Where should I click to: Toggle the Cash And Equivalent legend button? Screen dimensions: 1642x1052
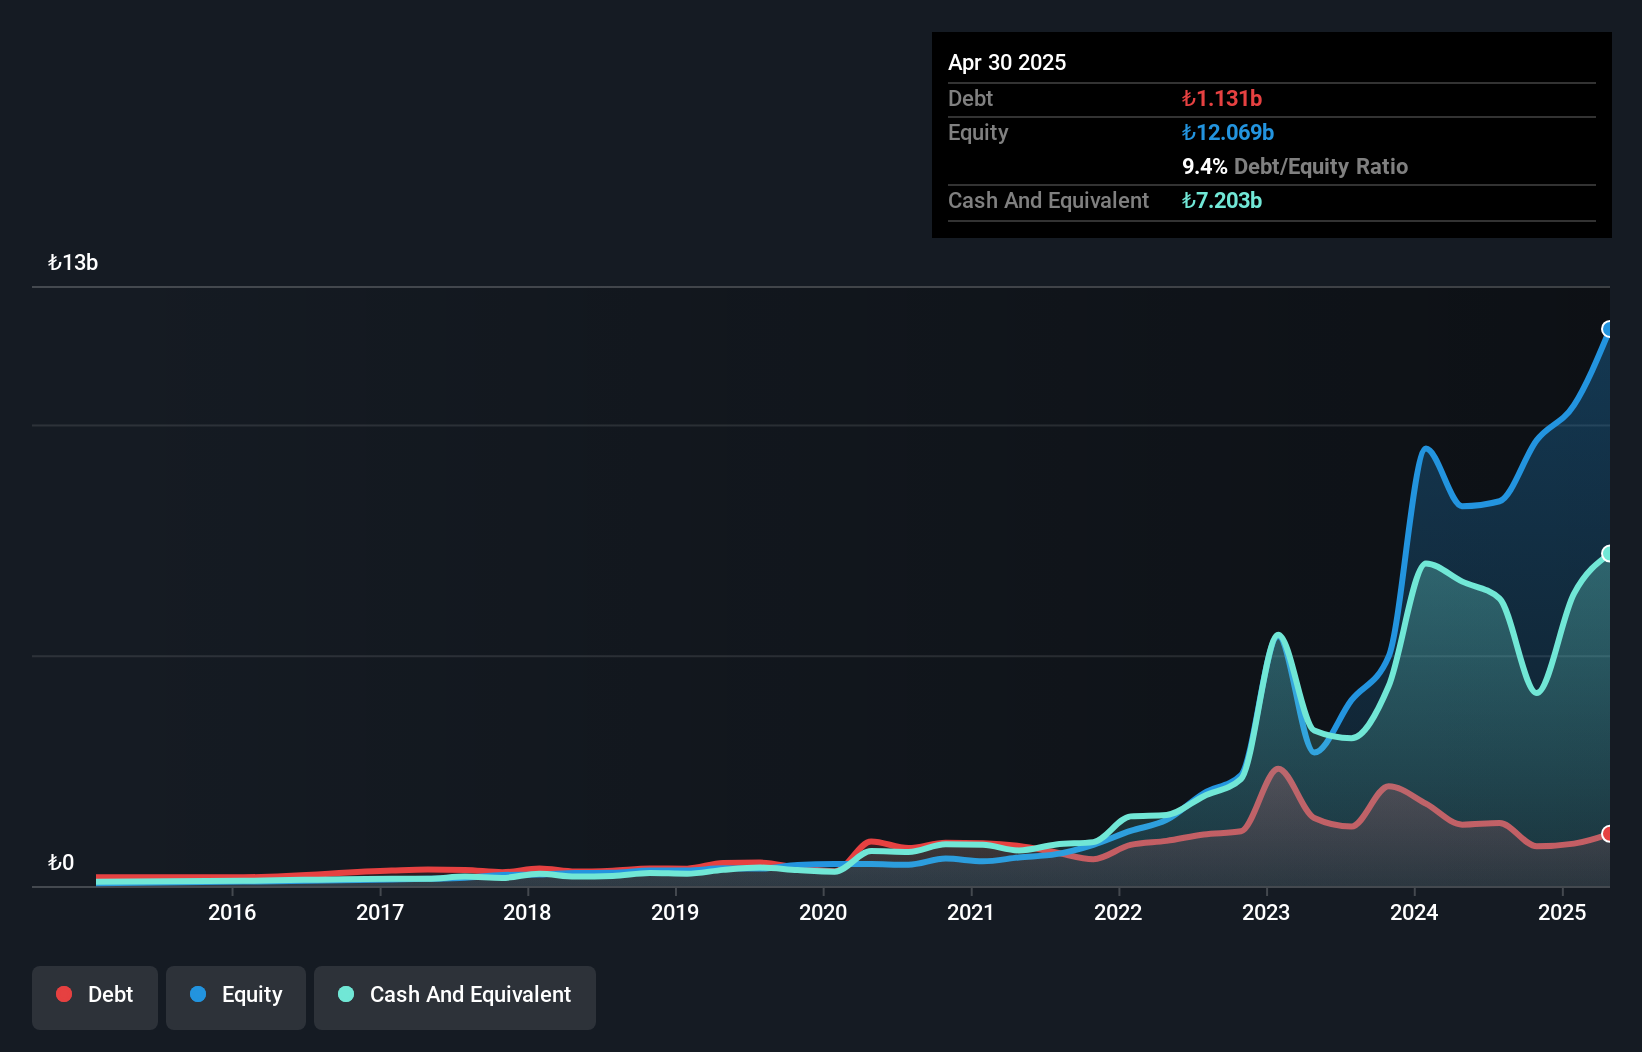click(x=455, y=997)
